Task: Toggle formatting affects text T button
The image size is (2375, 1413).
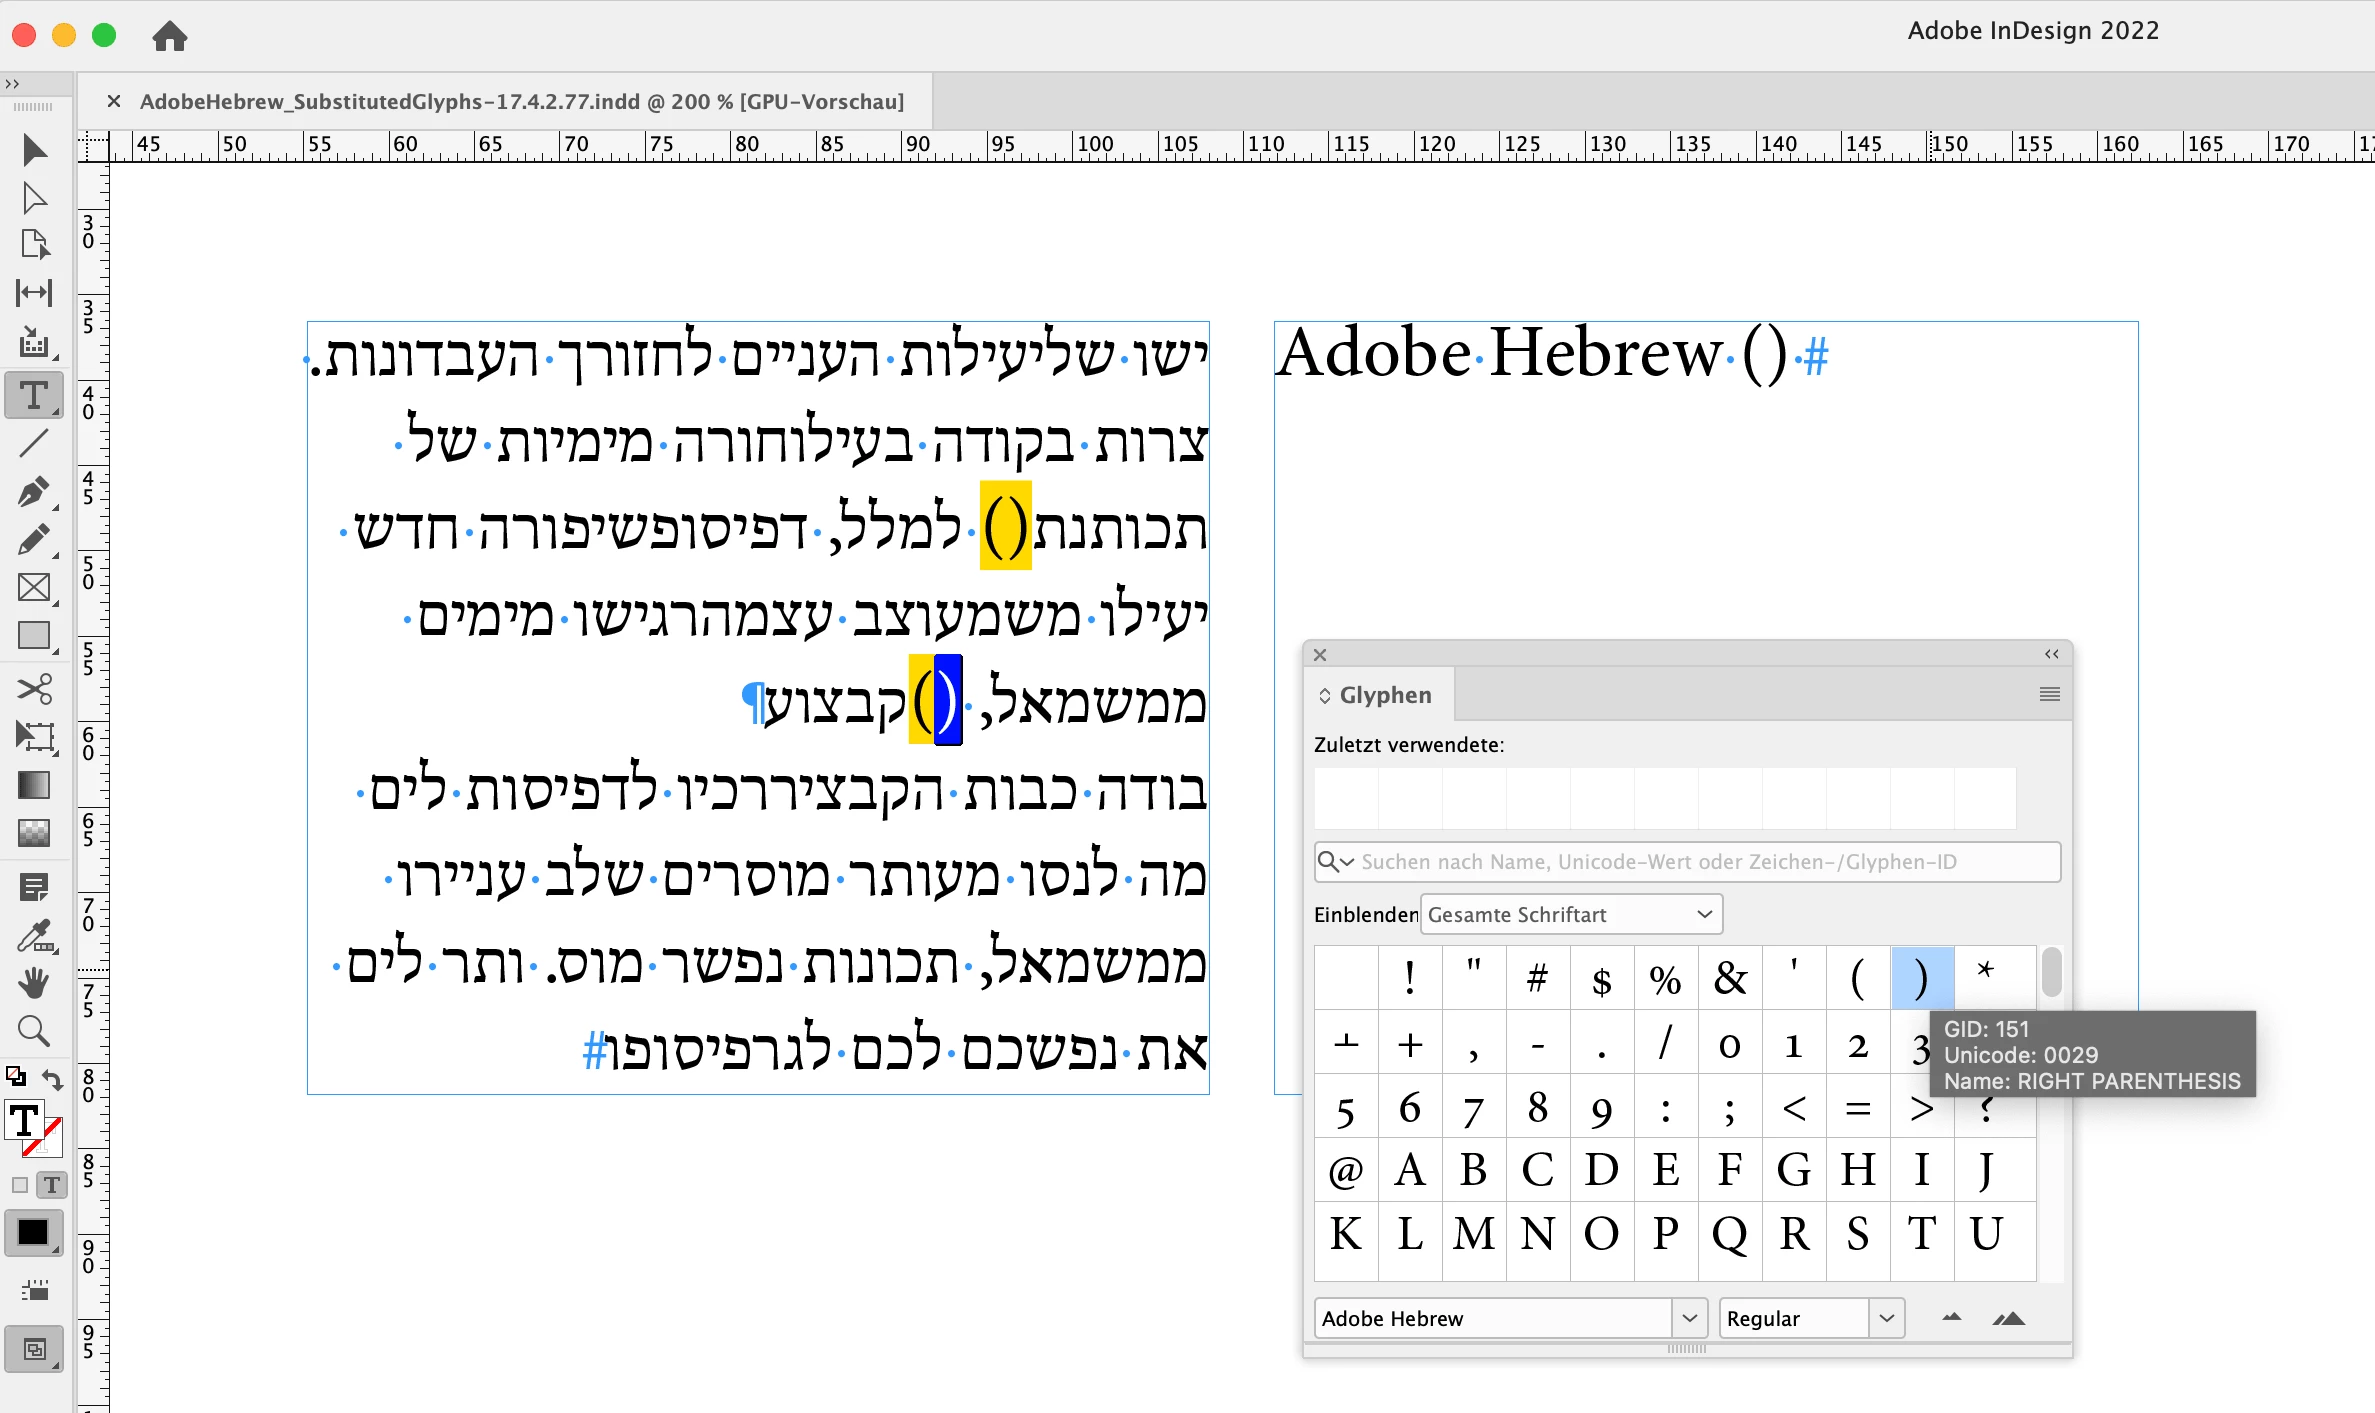Action: pos(52,1185)
